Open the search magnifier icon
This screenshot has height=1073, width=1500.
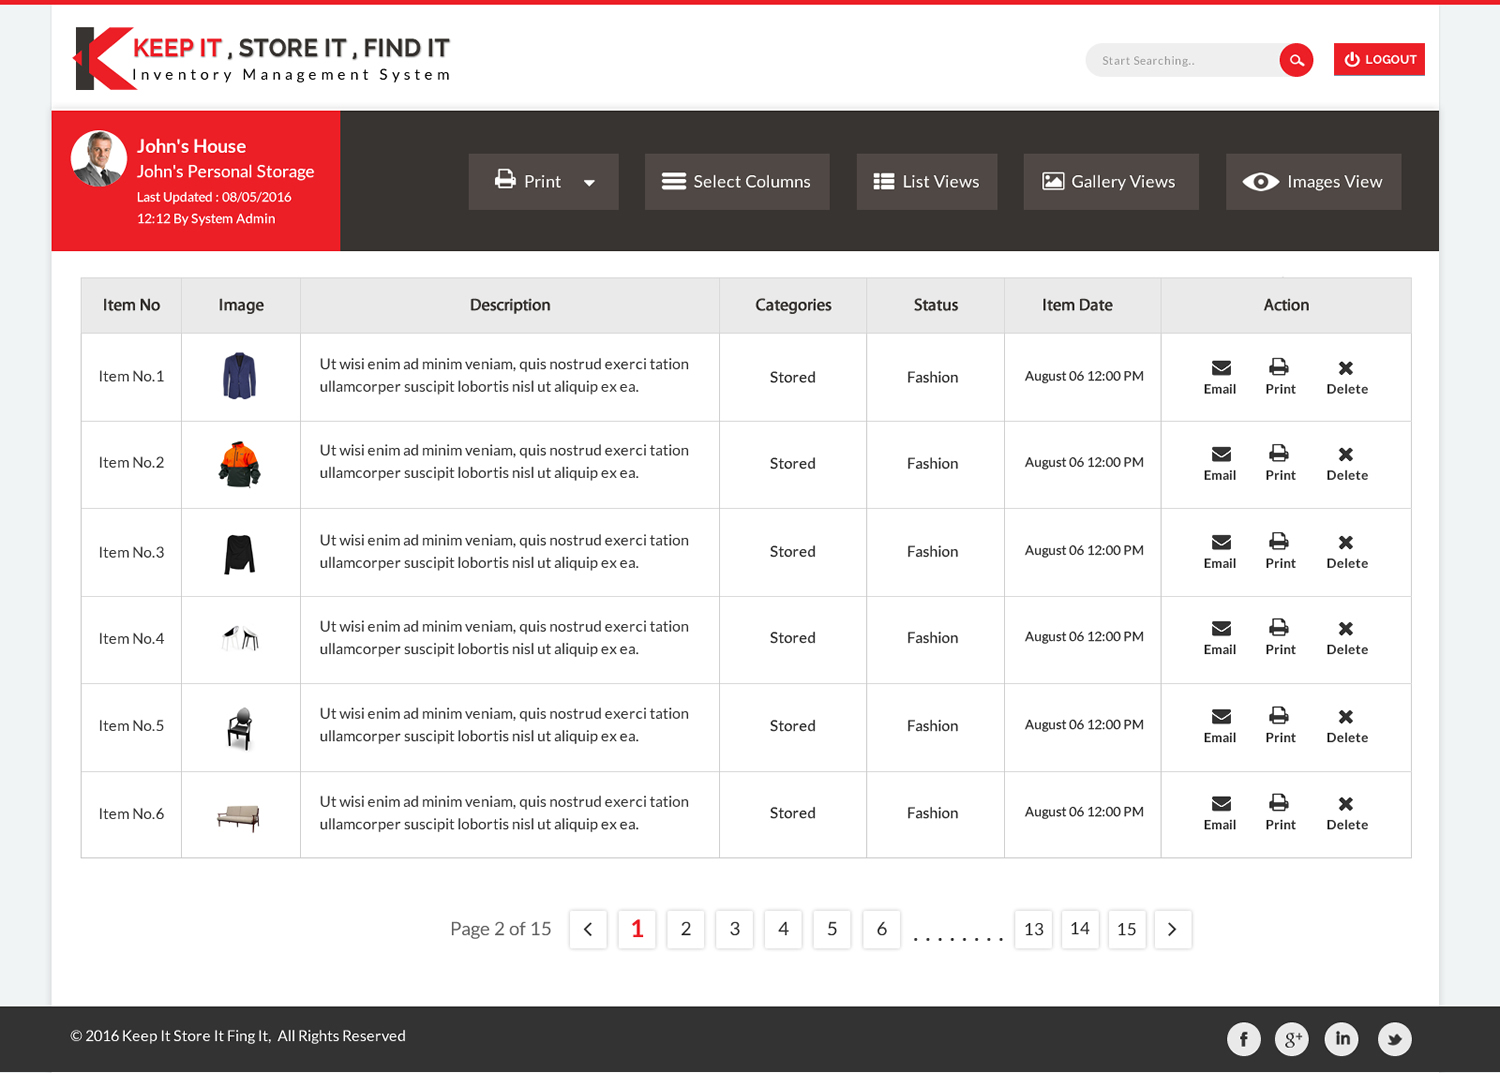[1296, 60]
